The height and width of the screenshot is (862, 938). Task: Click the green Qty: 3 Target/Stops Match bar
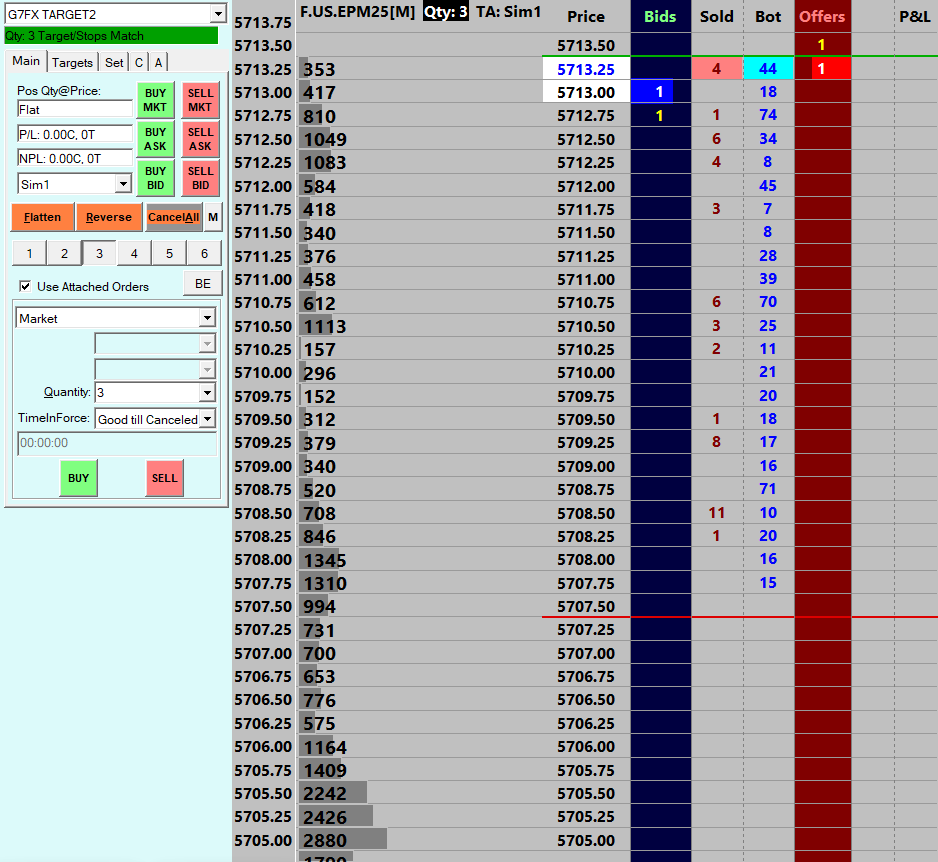click(111, 35)
